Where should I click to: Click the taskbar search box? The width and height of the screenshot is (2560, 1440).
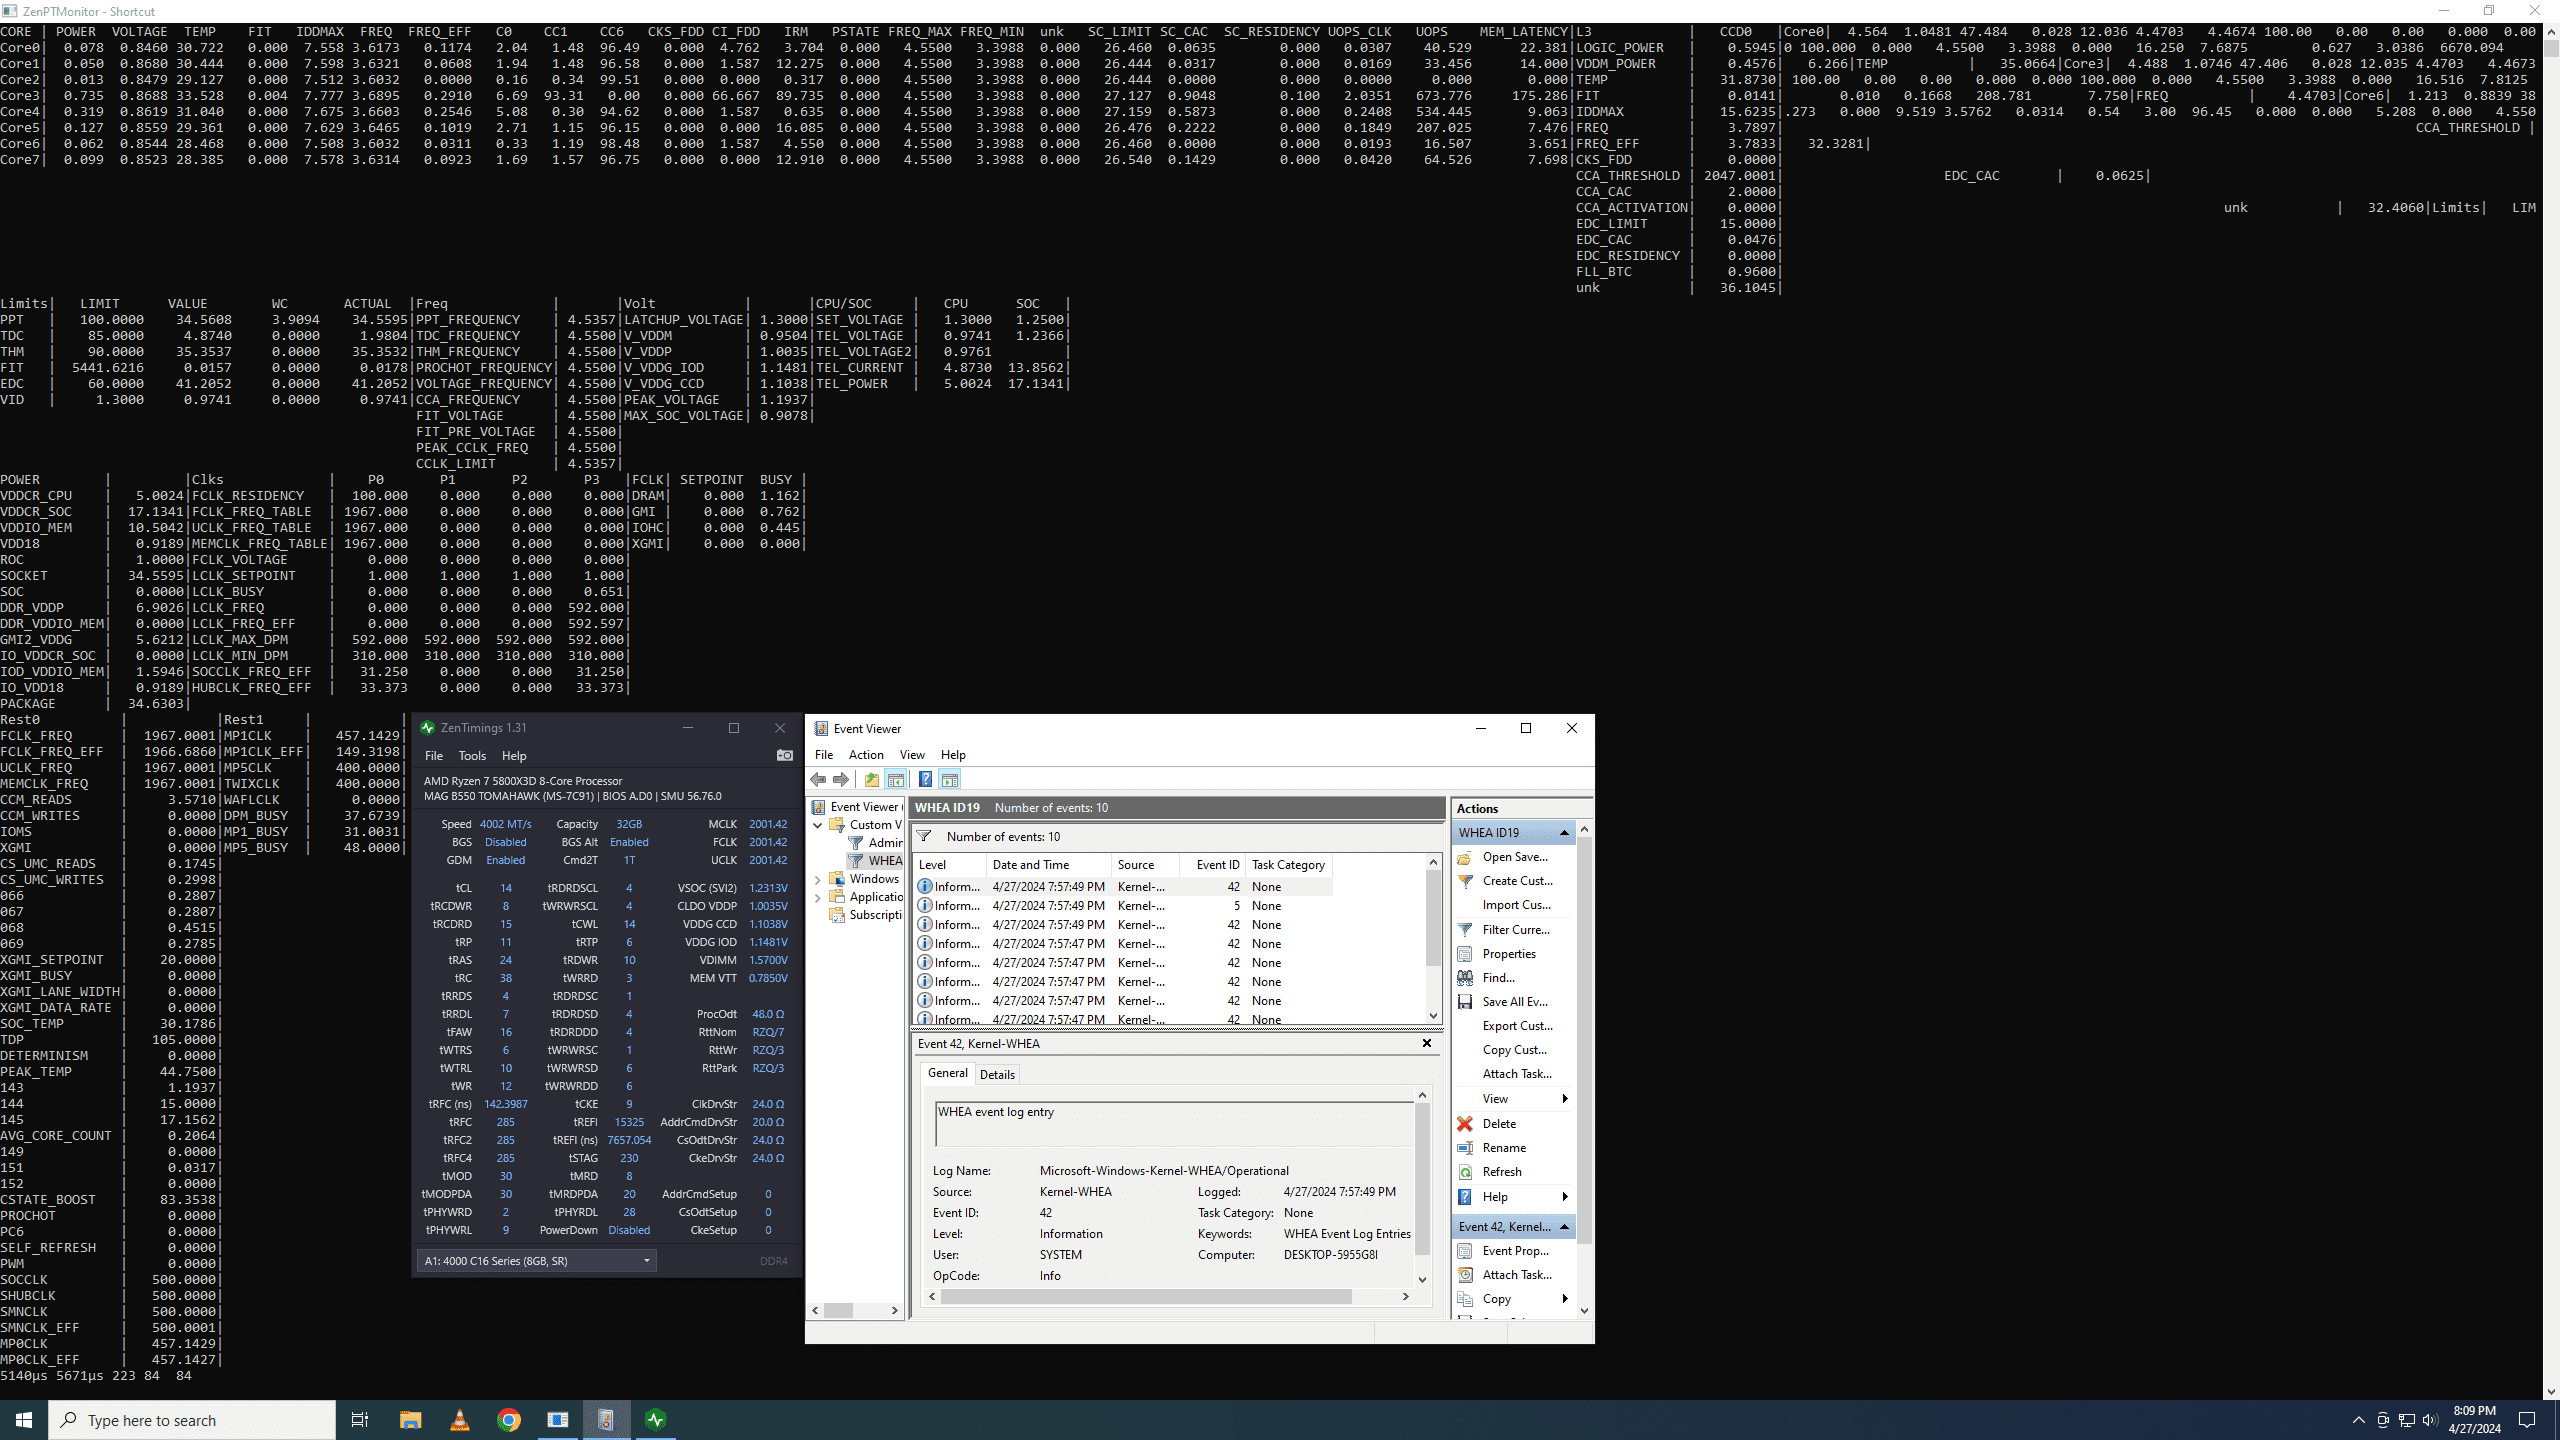(x=193, y=1420)
